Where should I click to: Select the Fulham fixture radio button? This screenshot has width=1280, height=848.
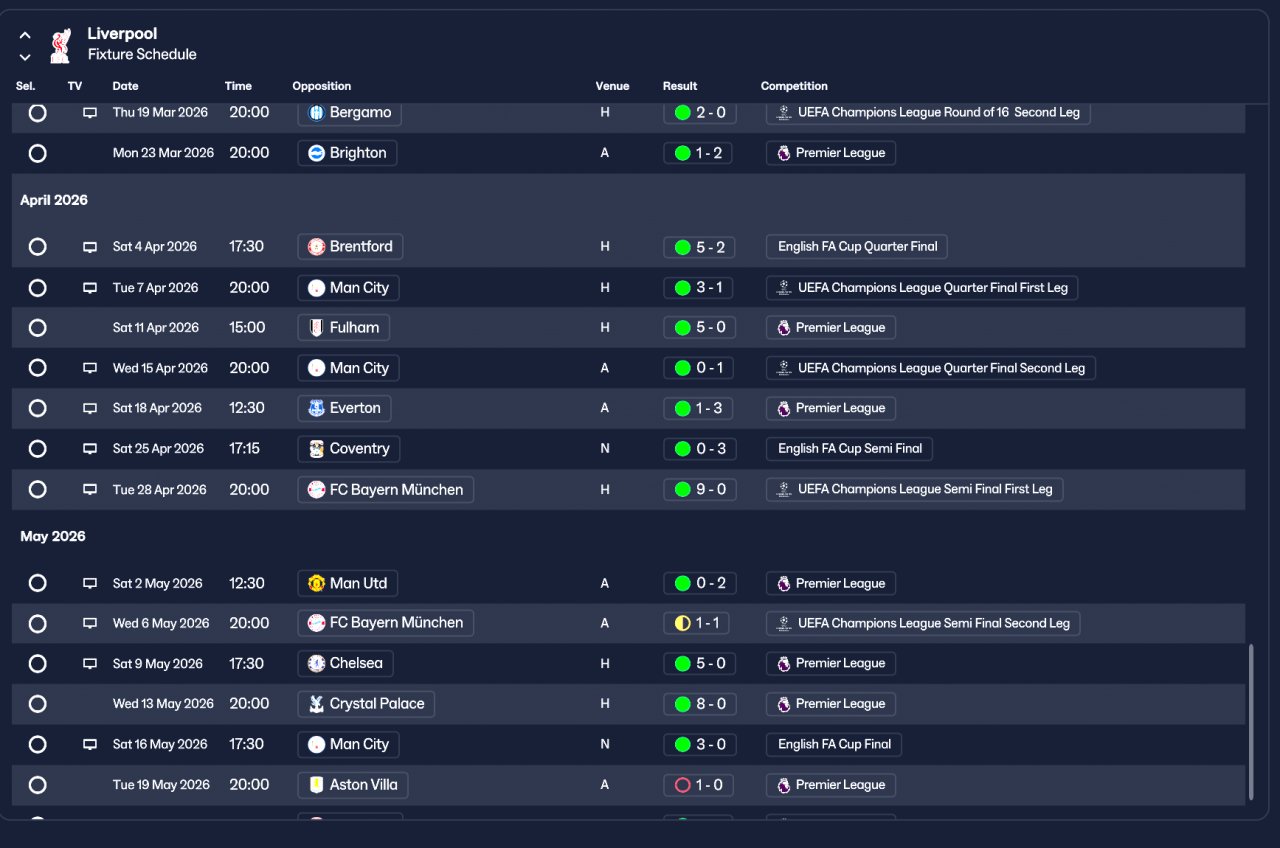click(x=37, y=327)
